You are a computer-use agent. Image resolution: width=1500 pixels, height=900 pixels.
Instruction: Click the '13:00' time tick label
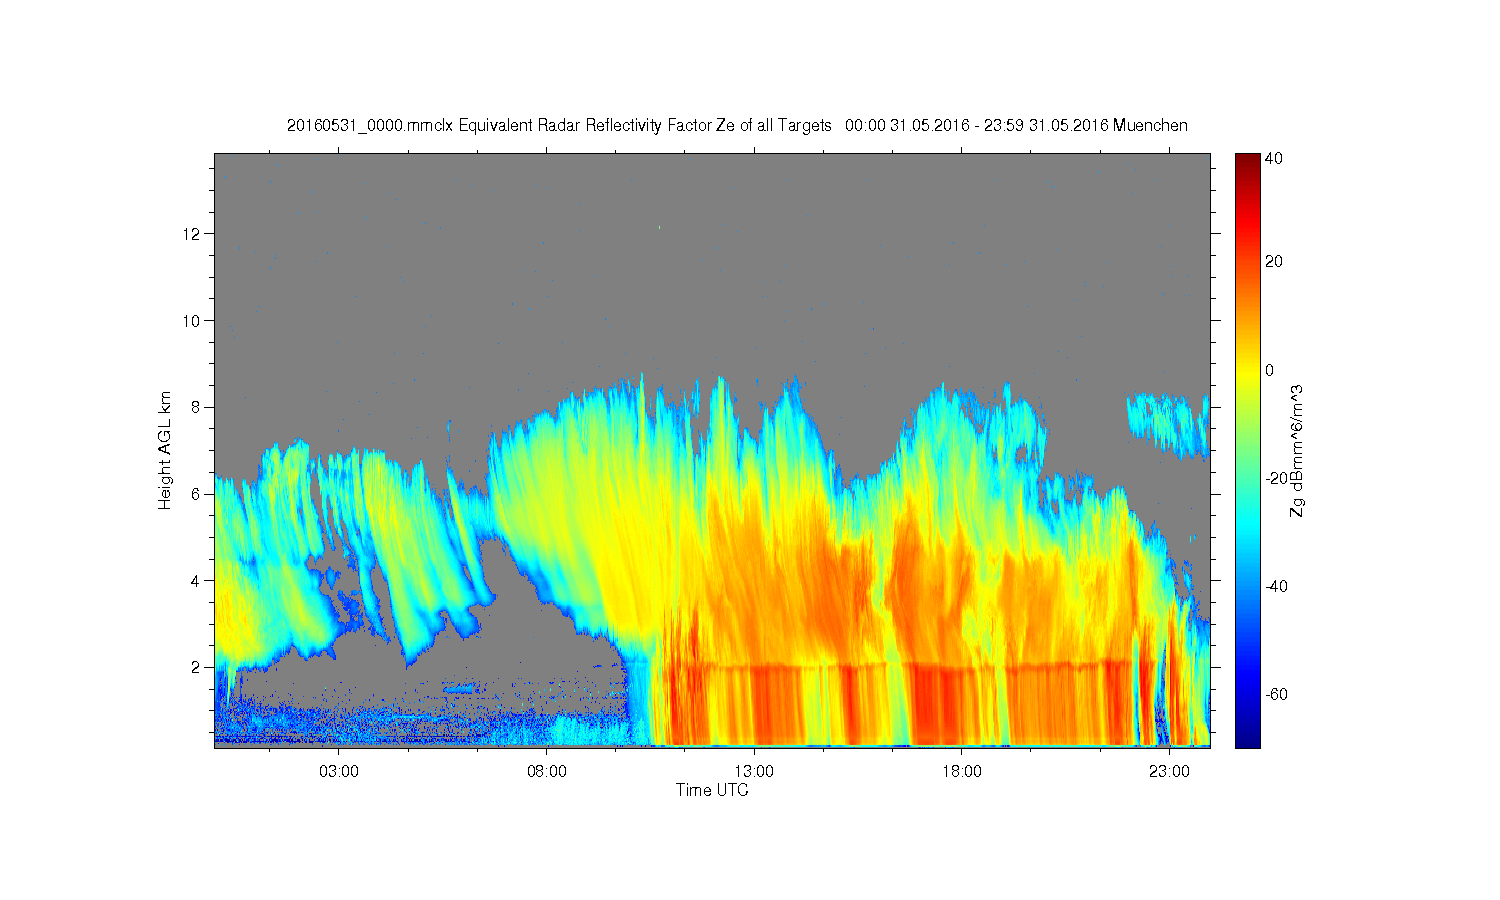tap(754, 772)
